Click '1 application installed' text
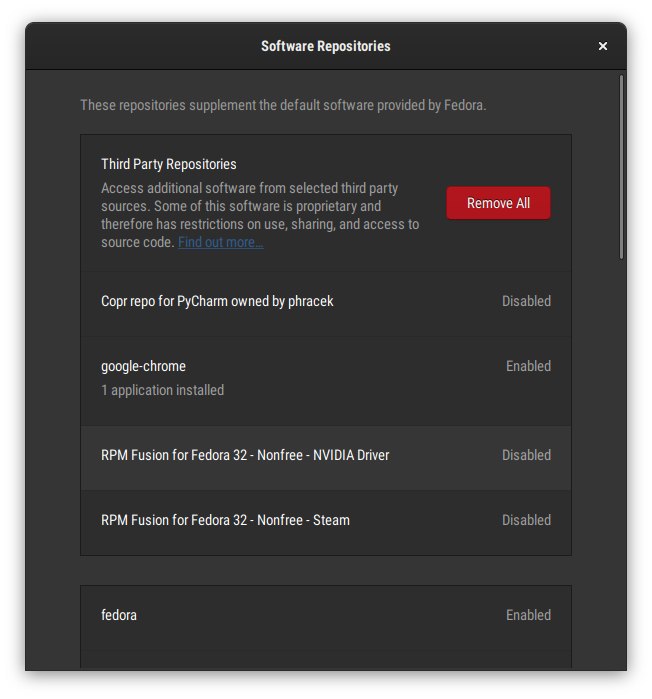 163,391
